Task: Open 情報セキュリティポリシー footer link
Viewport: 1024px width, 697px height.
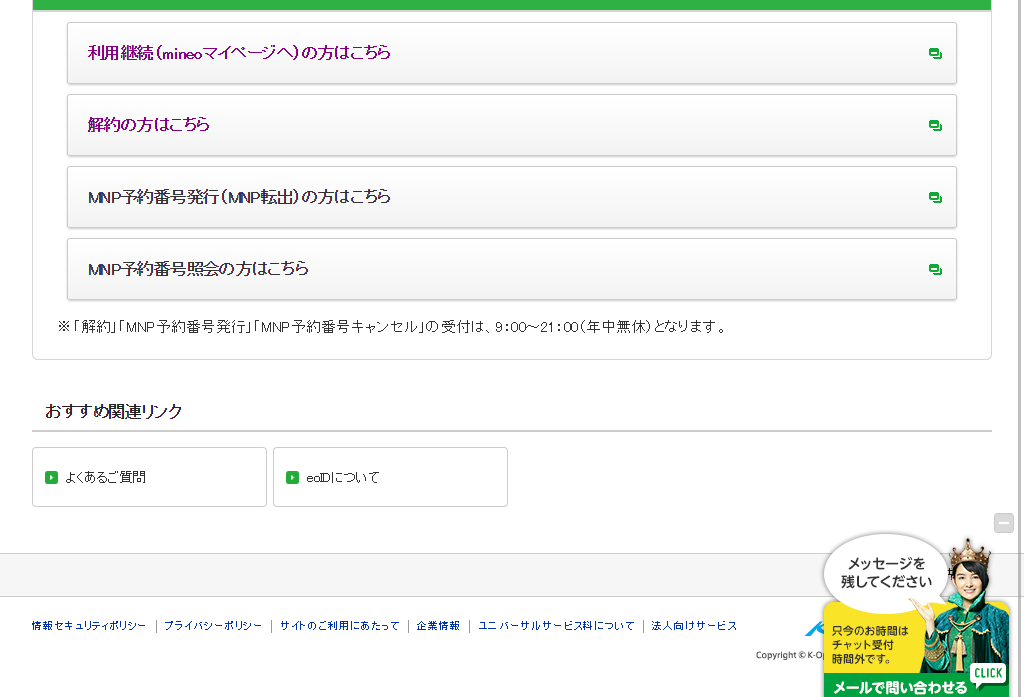Action: tap(89, 626)
